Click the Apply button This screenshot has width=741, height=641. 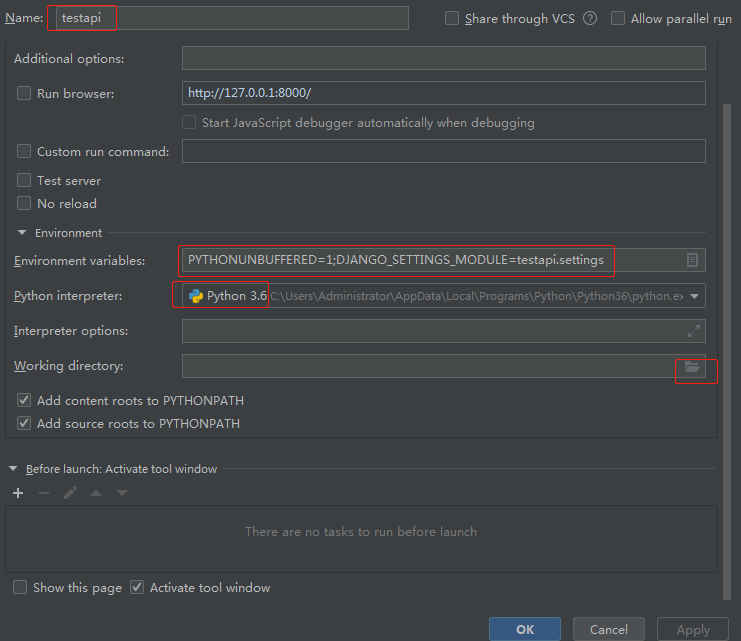pyautogui.click(x=693, y=629)
